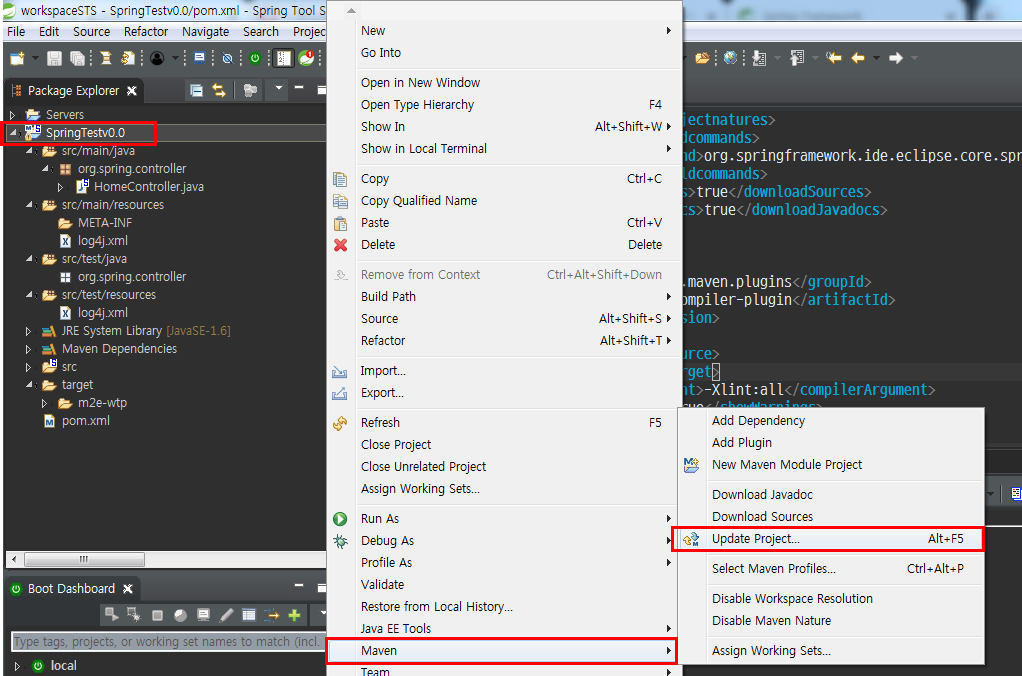Click the Save All toolbar icon
Viewport: 1022px width, 676px height.
point(77,58)
